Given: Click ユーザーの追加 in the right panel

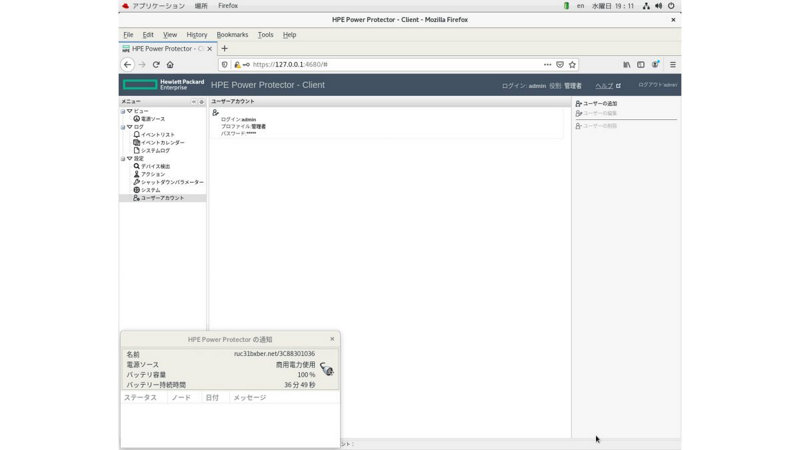Looking at the screenshot, I should pos(600,104).
